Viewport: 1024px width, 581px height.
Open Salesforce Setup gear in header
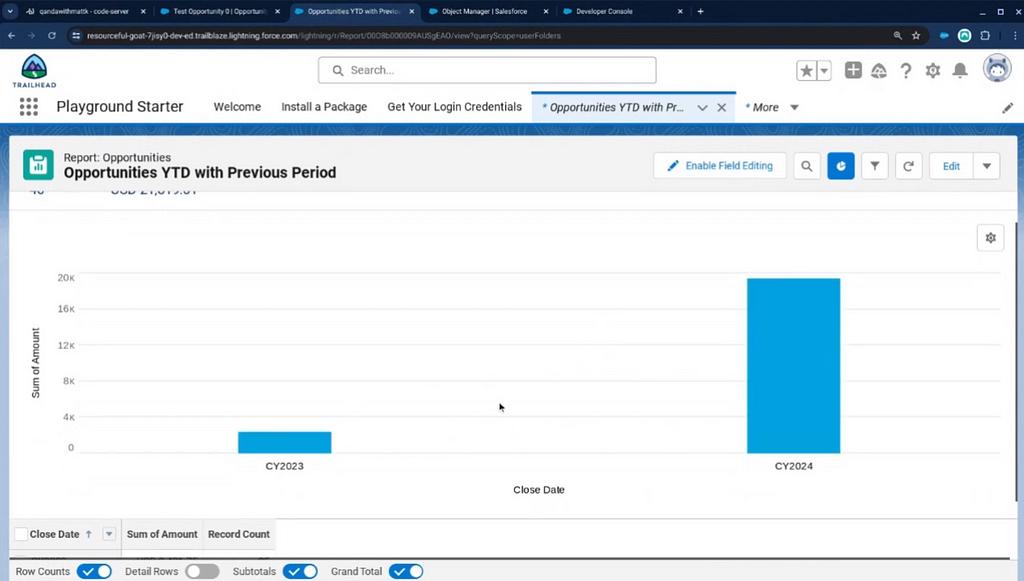(x=933, y=70)
